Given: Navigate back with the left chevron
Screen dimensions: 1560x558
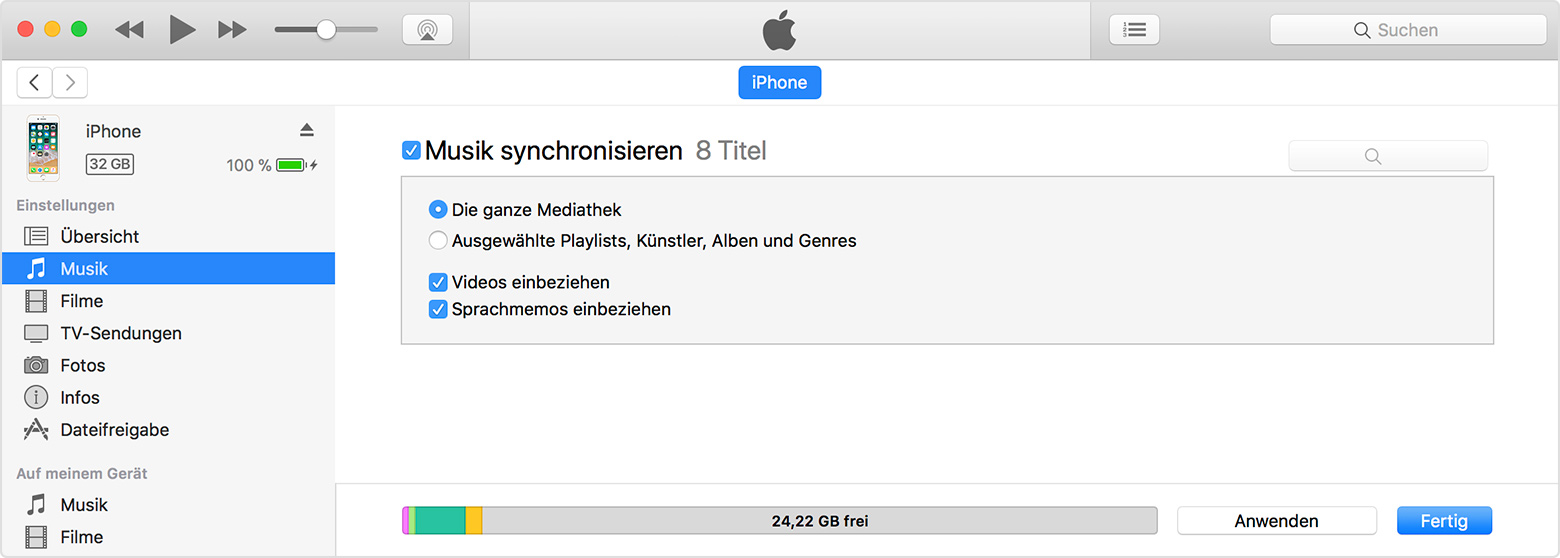Looking at the screenshot, I should (35, 83).
